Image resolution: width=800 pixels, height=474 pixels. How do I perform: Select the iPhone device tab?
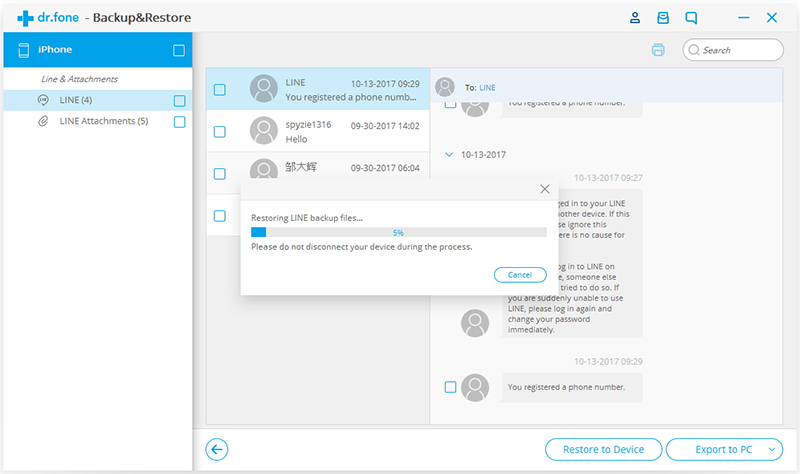98,50
